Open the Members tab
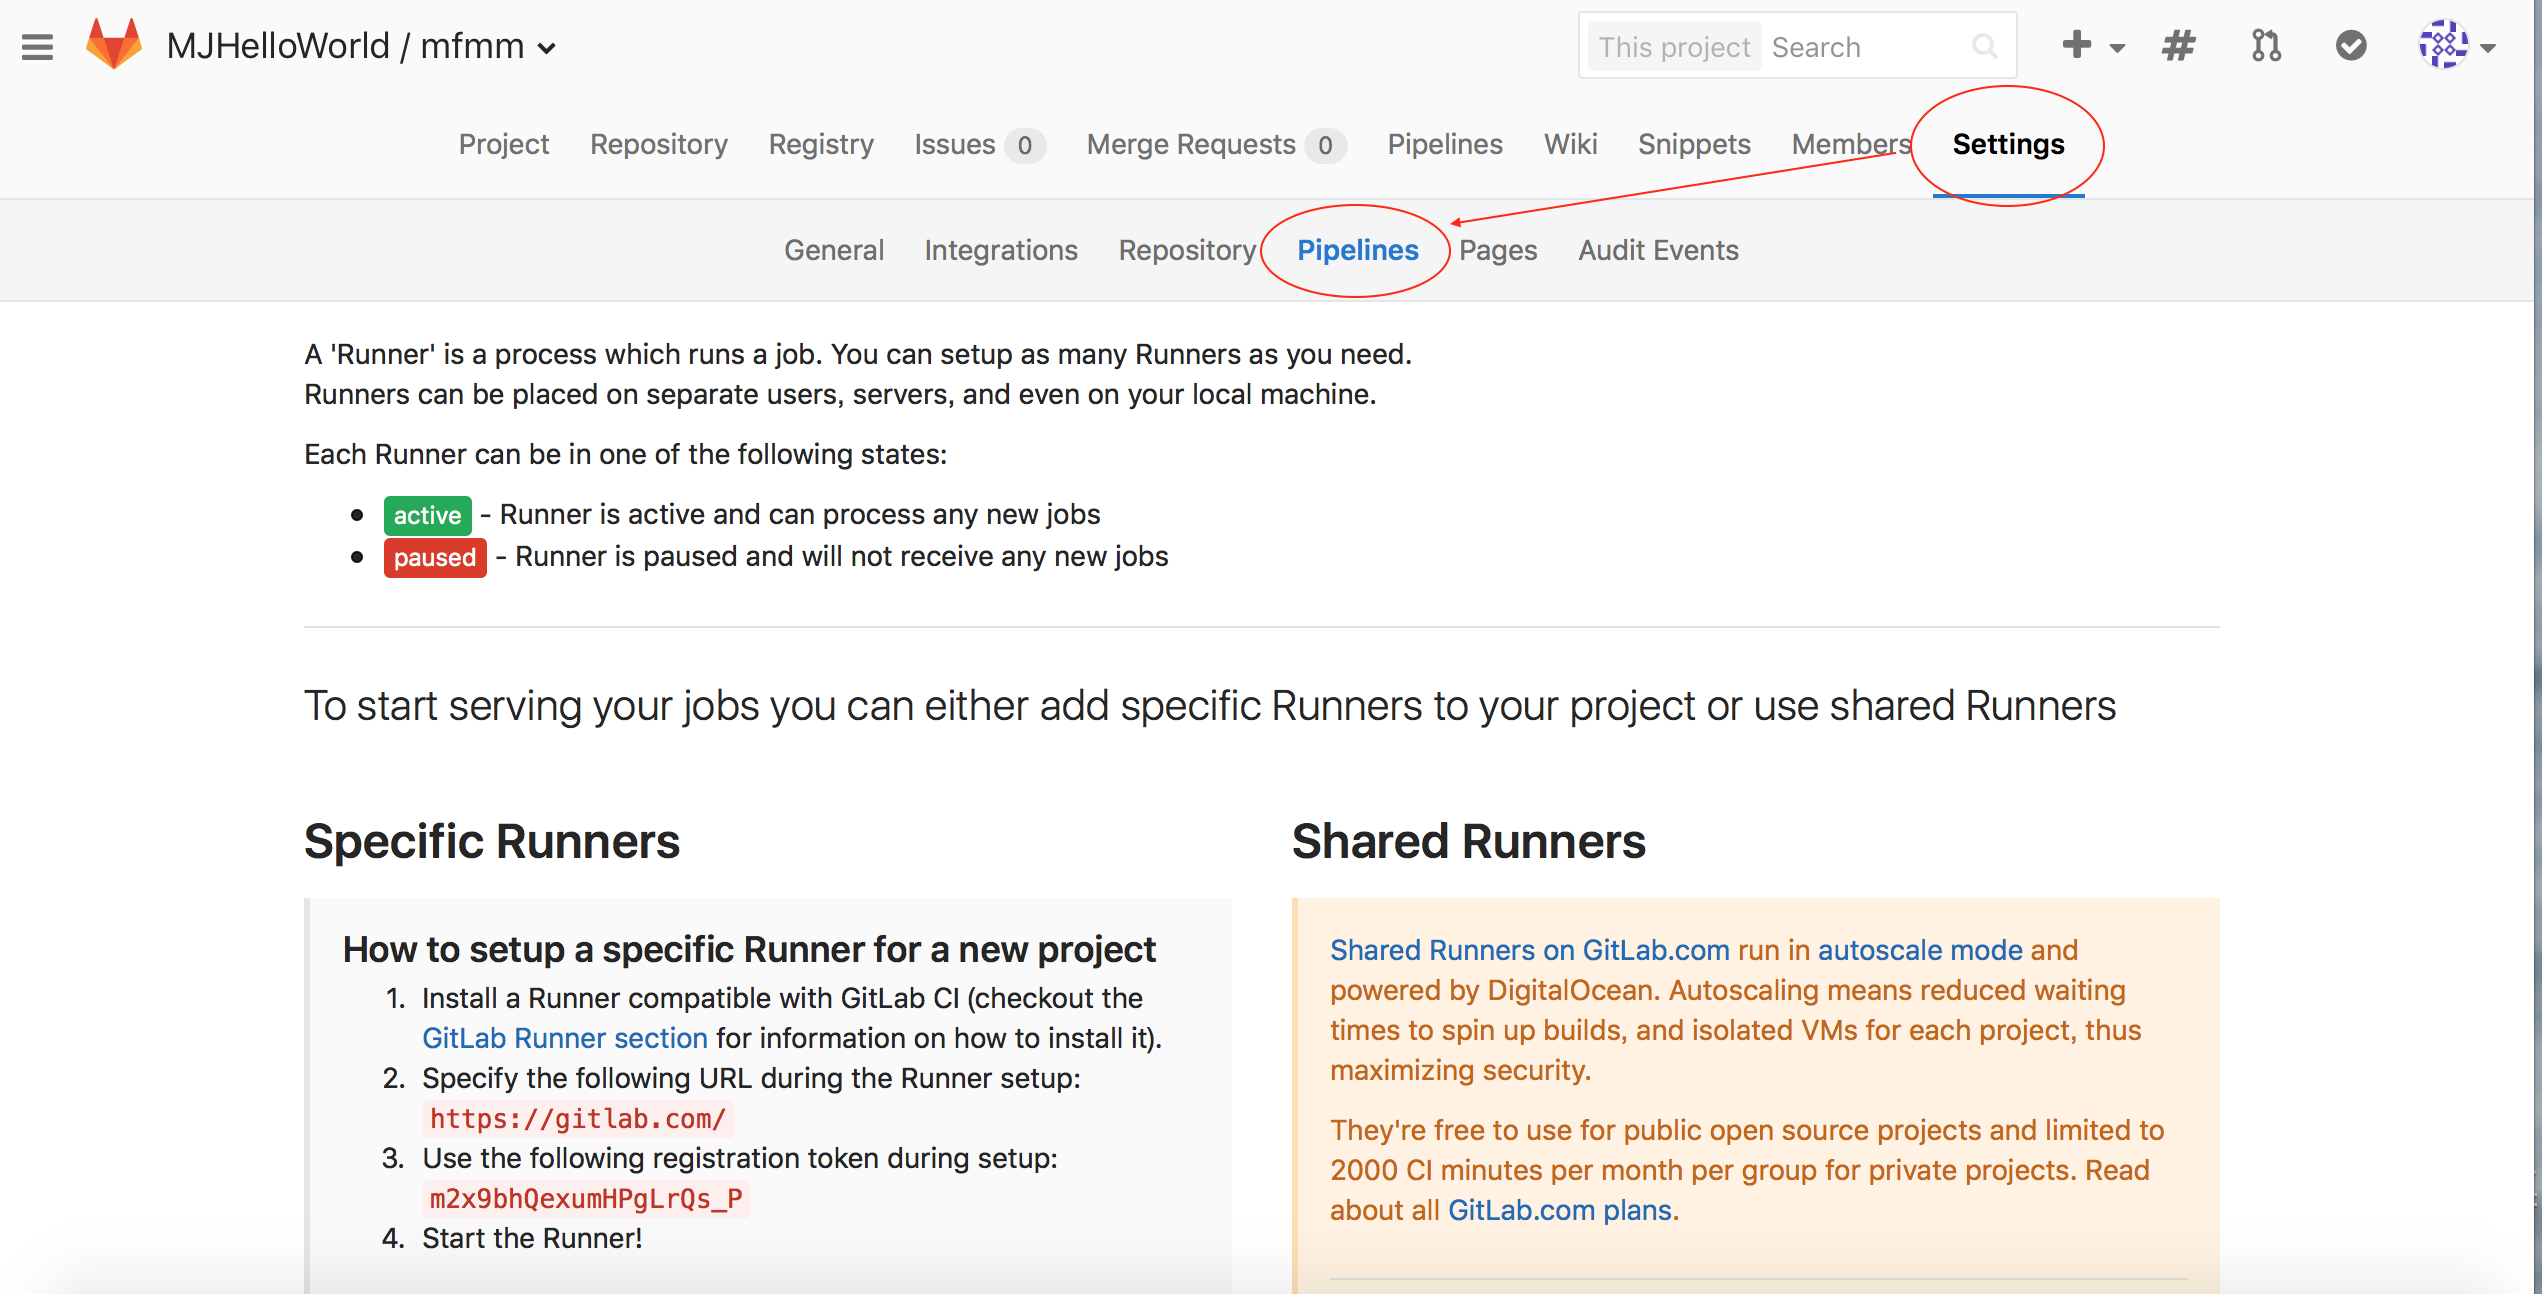Viewport: 2542px width, 1294px height. pyautogui.click(x=1851, y=144)
